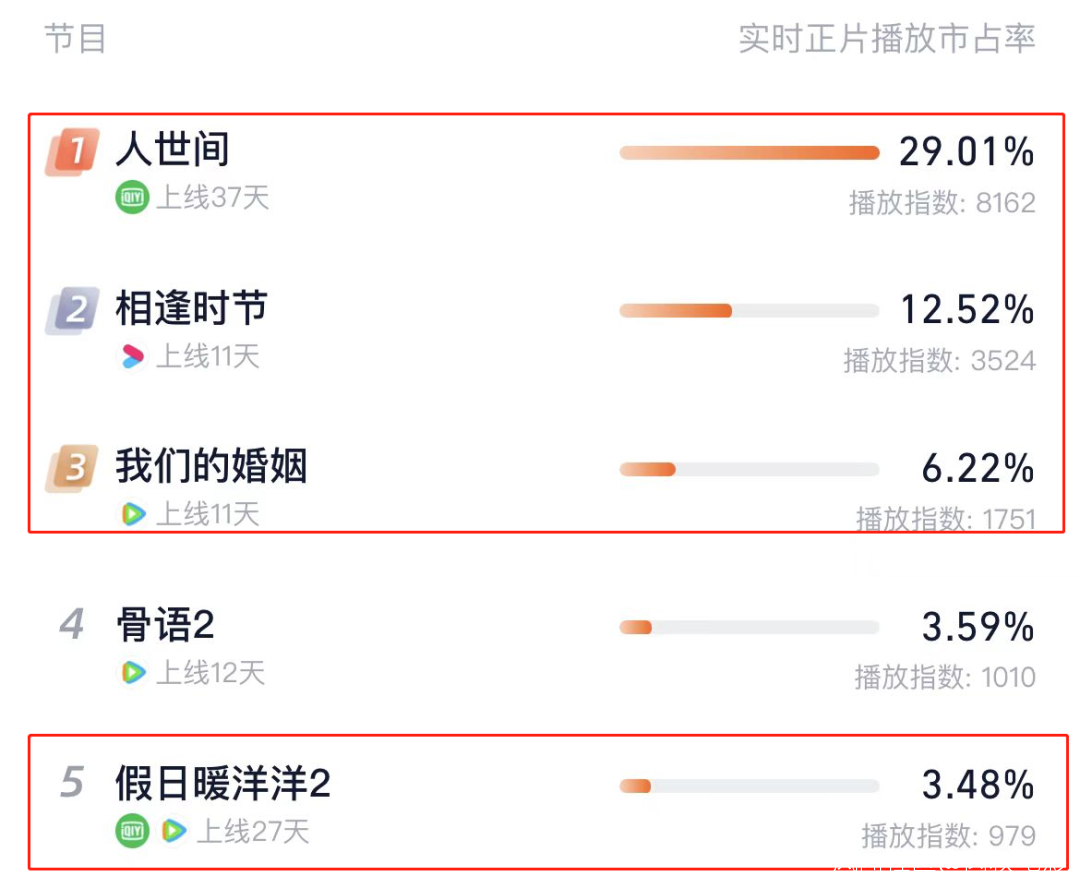Click the 29.01% market share value

pyautogui.click(x=966, y=153)
